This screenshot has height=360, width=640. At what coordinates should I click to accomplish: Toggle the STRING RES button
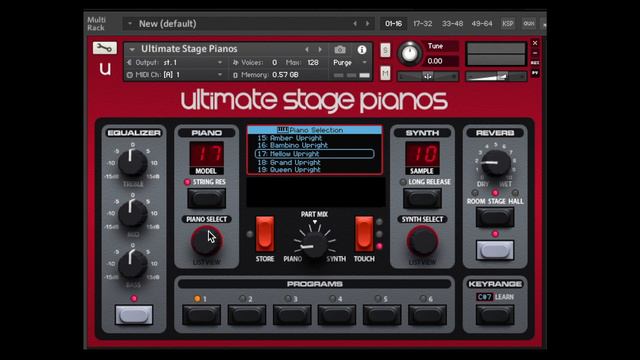(x=207, y=198)
